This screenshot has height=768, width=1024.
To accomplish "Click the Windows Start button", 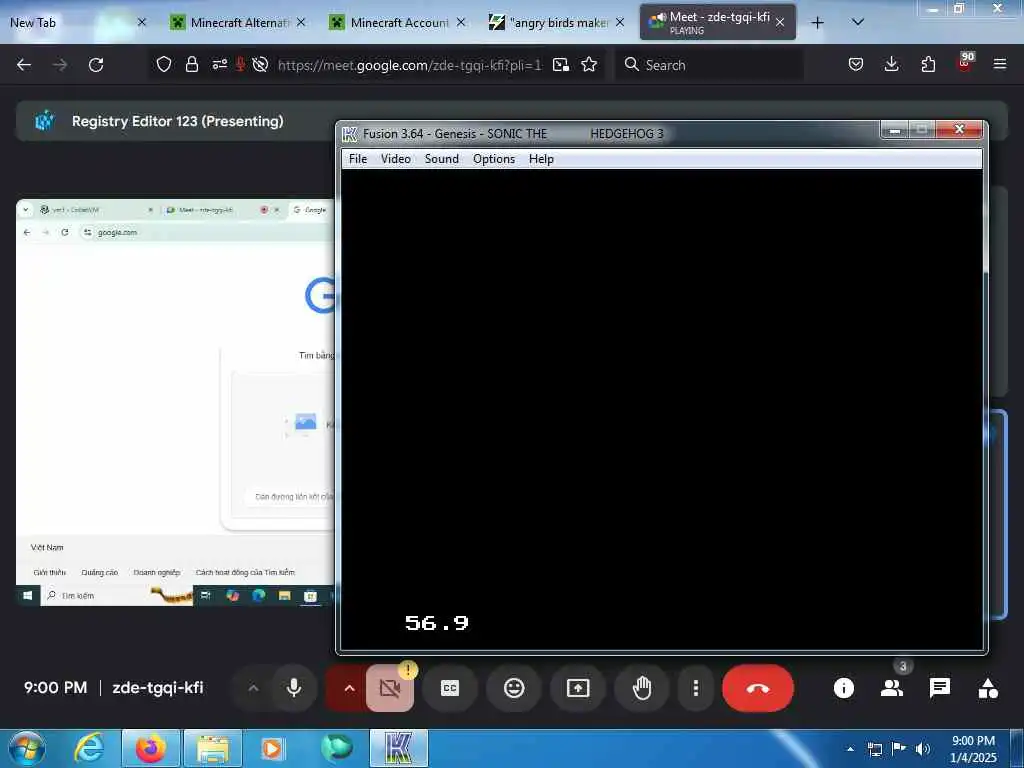I will pos(27,748).
